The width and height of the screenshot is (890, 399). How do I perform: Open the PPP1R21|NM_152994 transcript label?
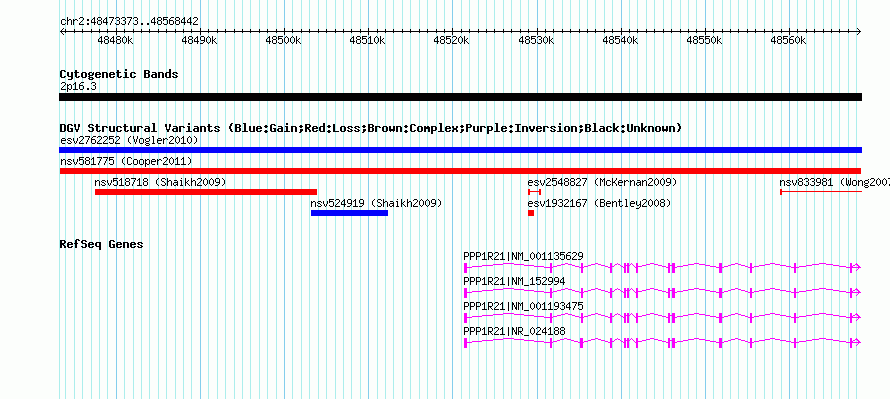point(514,282)
